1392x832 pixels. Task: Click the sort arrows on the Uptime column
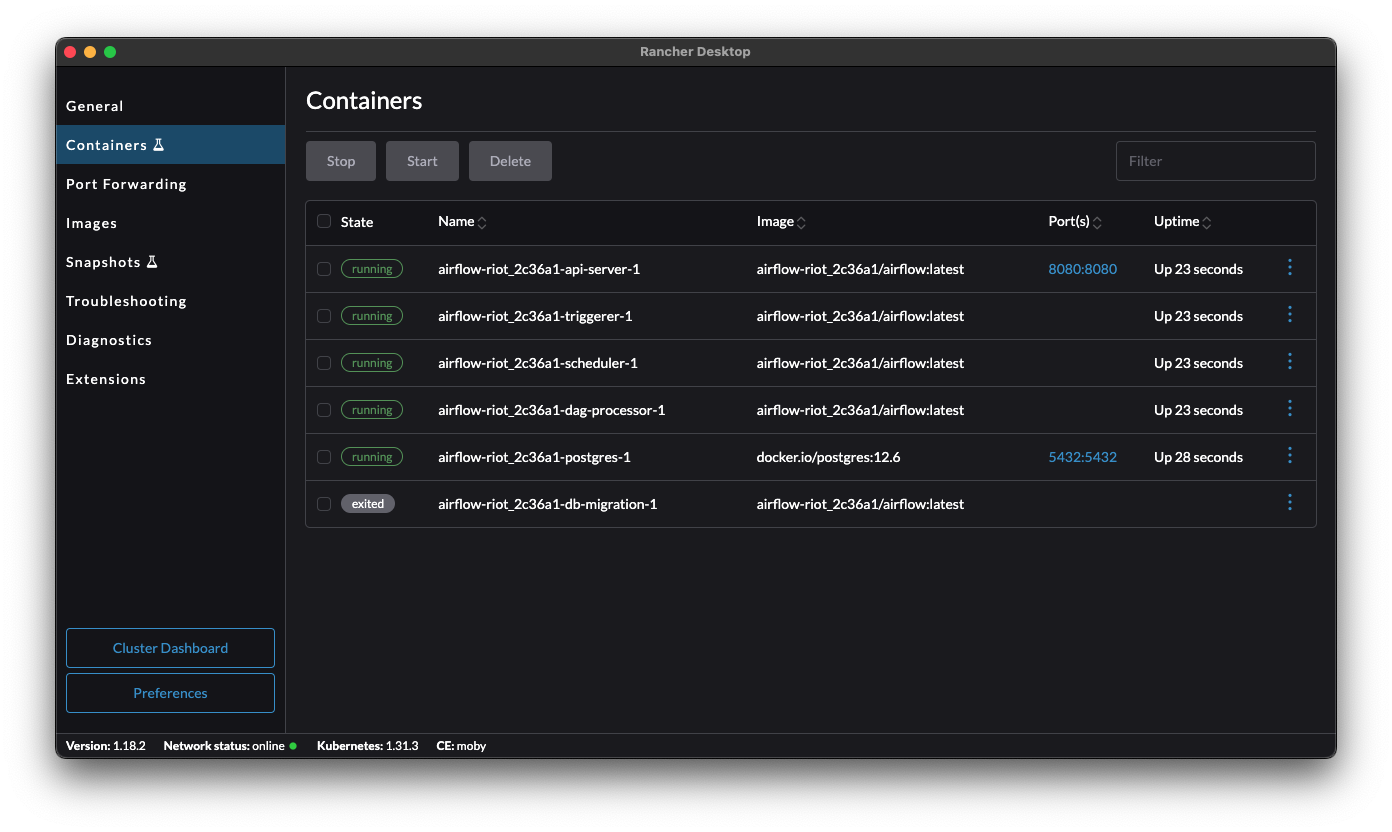(1209, 221)
